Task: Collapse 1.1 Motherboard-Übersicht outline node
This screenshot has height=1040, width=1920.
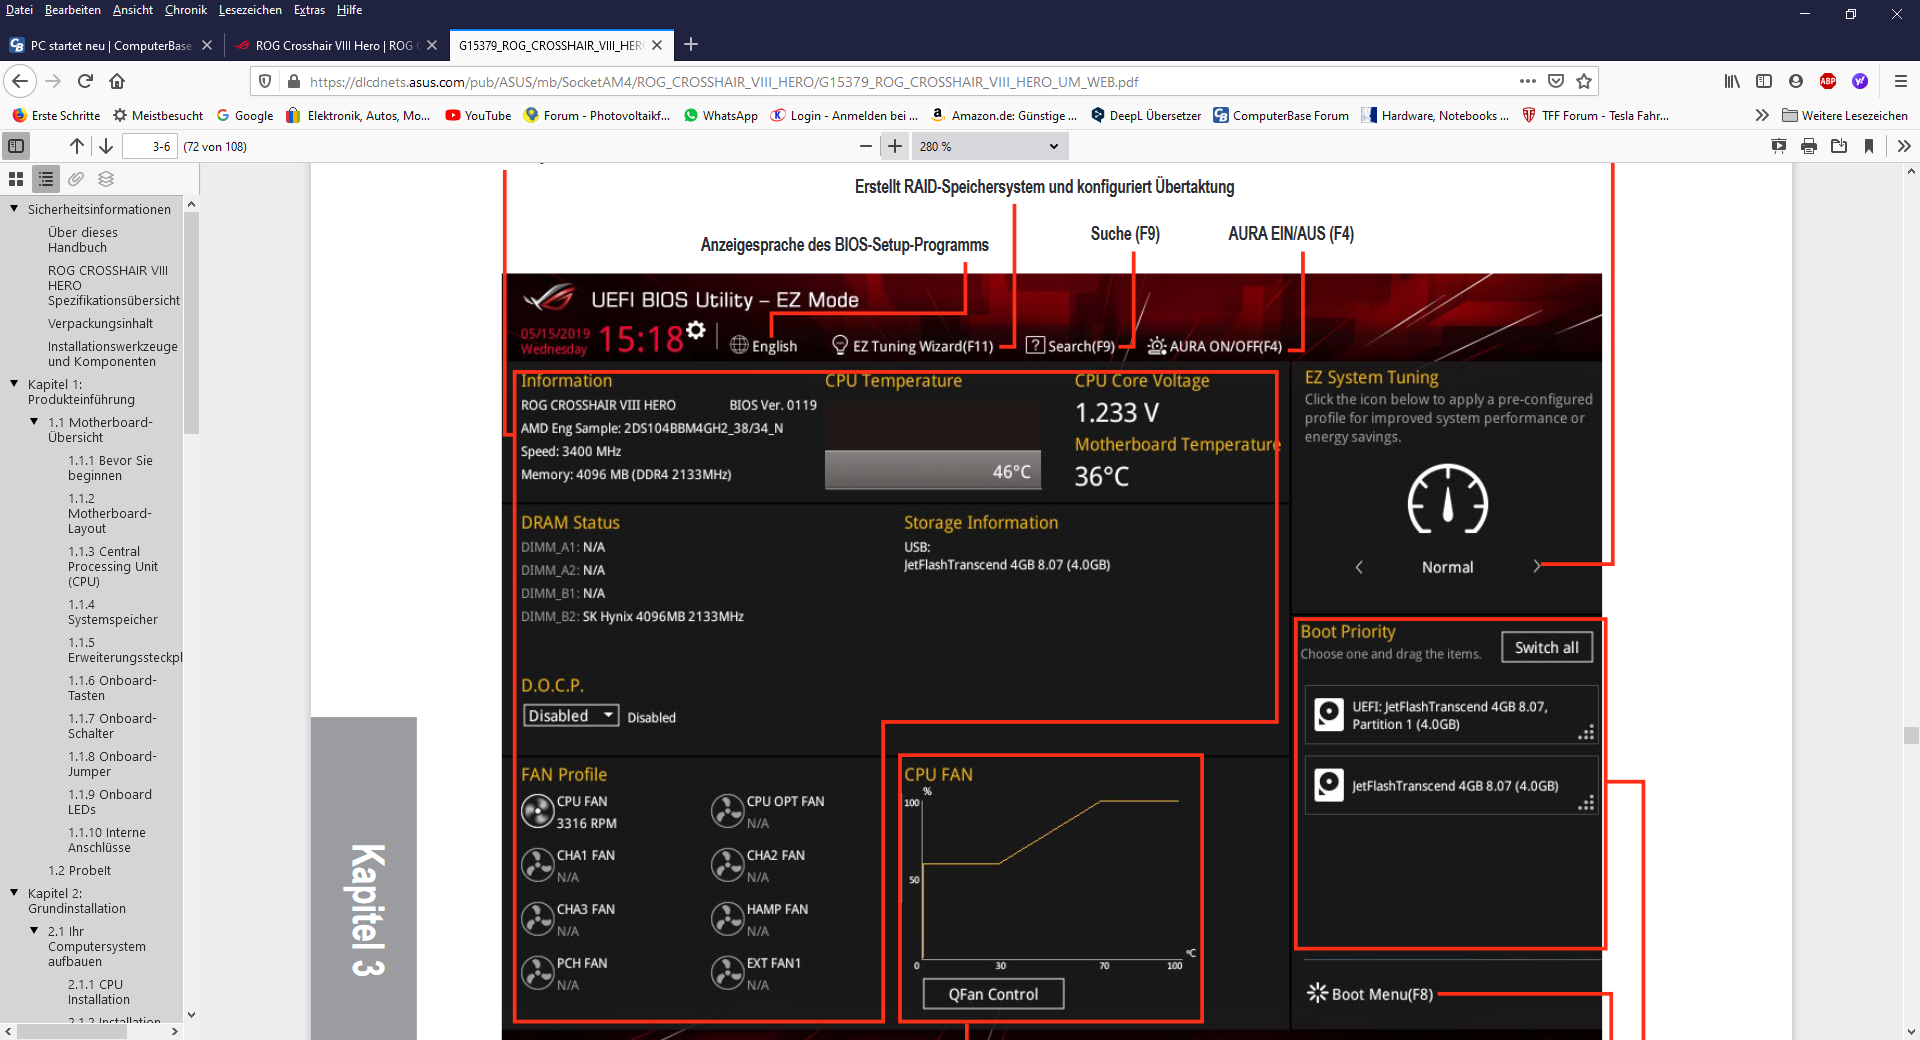Action: [x=34, y=422]
